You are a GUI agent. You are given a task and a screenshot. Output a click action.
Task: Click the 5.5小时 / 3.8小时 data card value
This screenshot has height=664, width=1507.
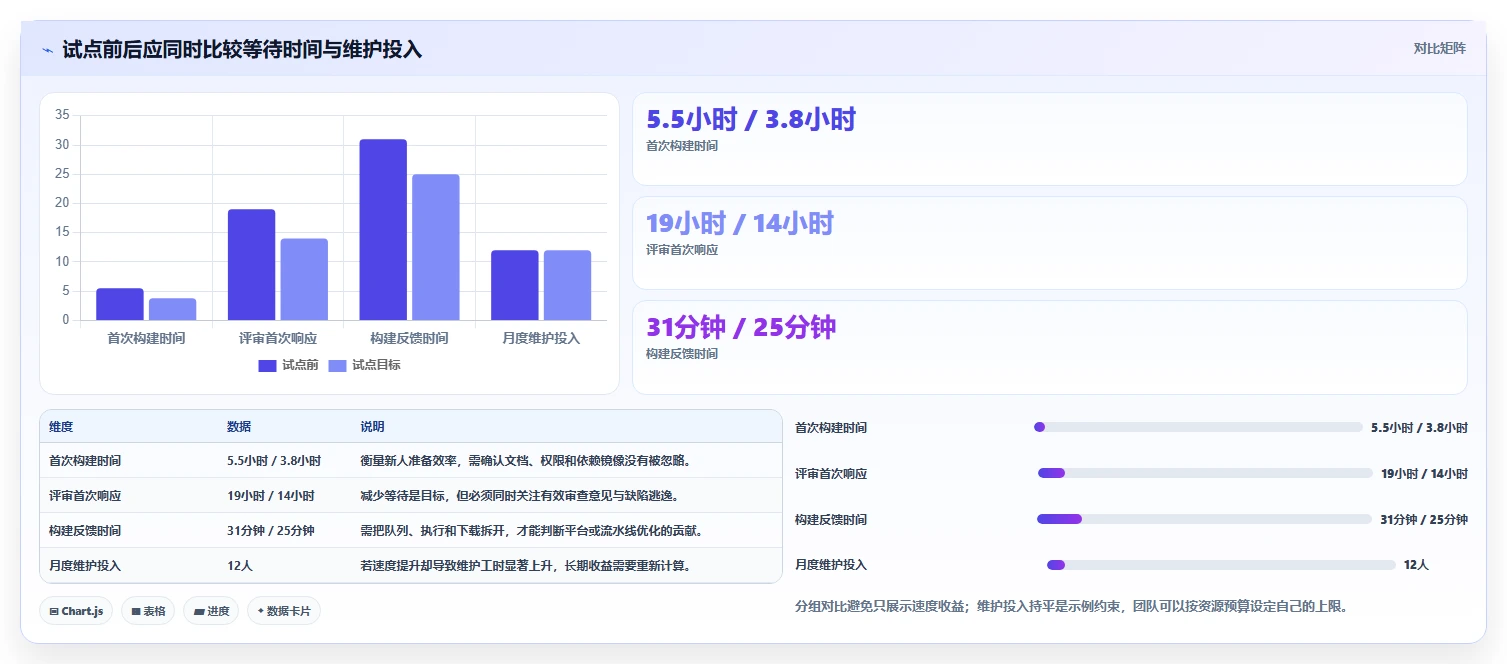click(x=751, y=120)
